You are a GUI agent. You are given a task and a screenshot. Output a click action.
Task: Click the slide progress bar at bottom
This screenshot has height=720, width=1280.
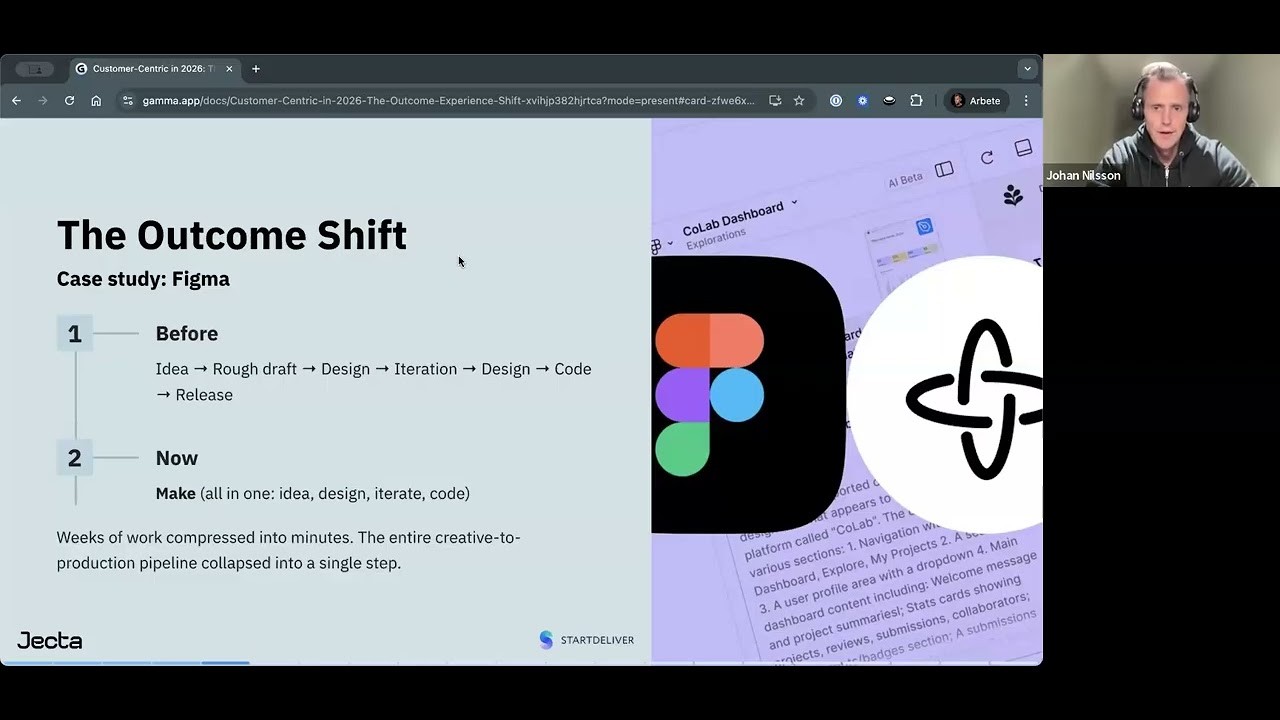tap(521, 662)
